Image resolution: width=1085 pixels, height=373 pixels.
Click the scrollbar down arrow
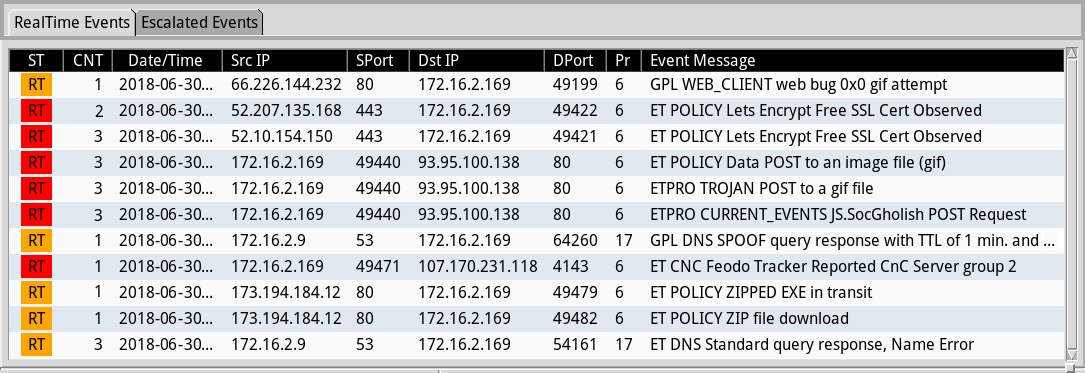click(1072, 355)
